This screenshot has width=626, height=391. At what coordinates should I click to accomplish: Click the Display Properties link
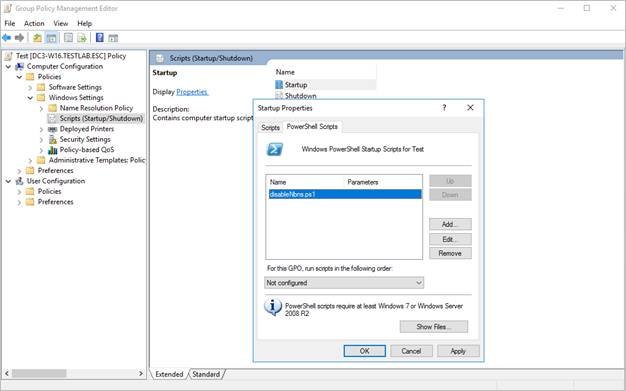pos(192,92)
